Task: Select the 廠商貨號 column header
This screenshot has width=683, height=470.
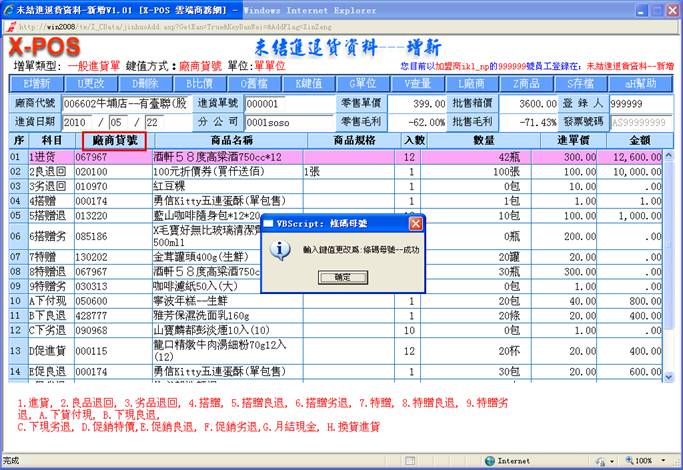Action: click(x=112, y=141)
